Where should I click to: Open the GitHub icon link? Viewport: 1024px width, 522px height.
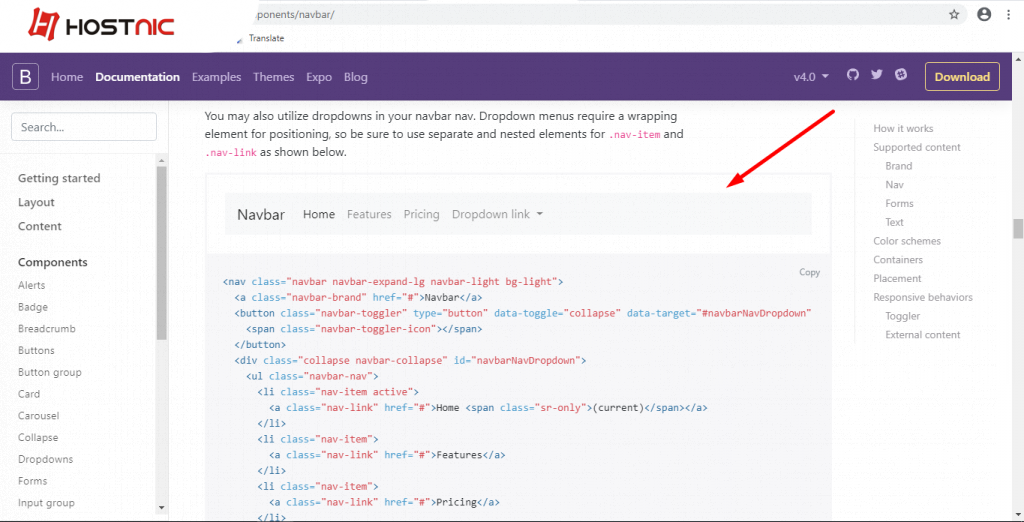click(853, 76)
